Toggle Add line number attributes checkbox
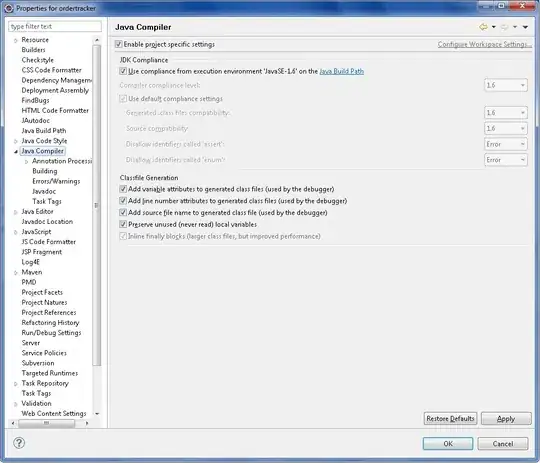This screenshot has height=463, width=540. (x=123, y=201)
